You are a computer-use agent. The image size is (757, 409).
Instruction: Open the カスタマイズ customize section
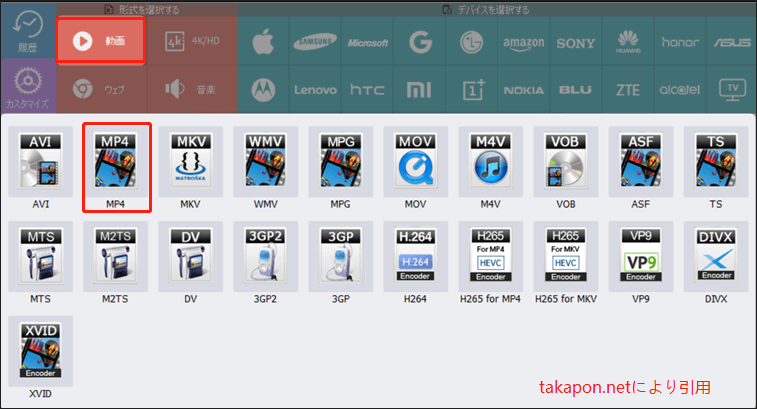pyautogui.click(x=28, y=86)
